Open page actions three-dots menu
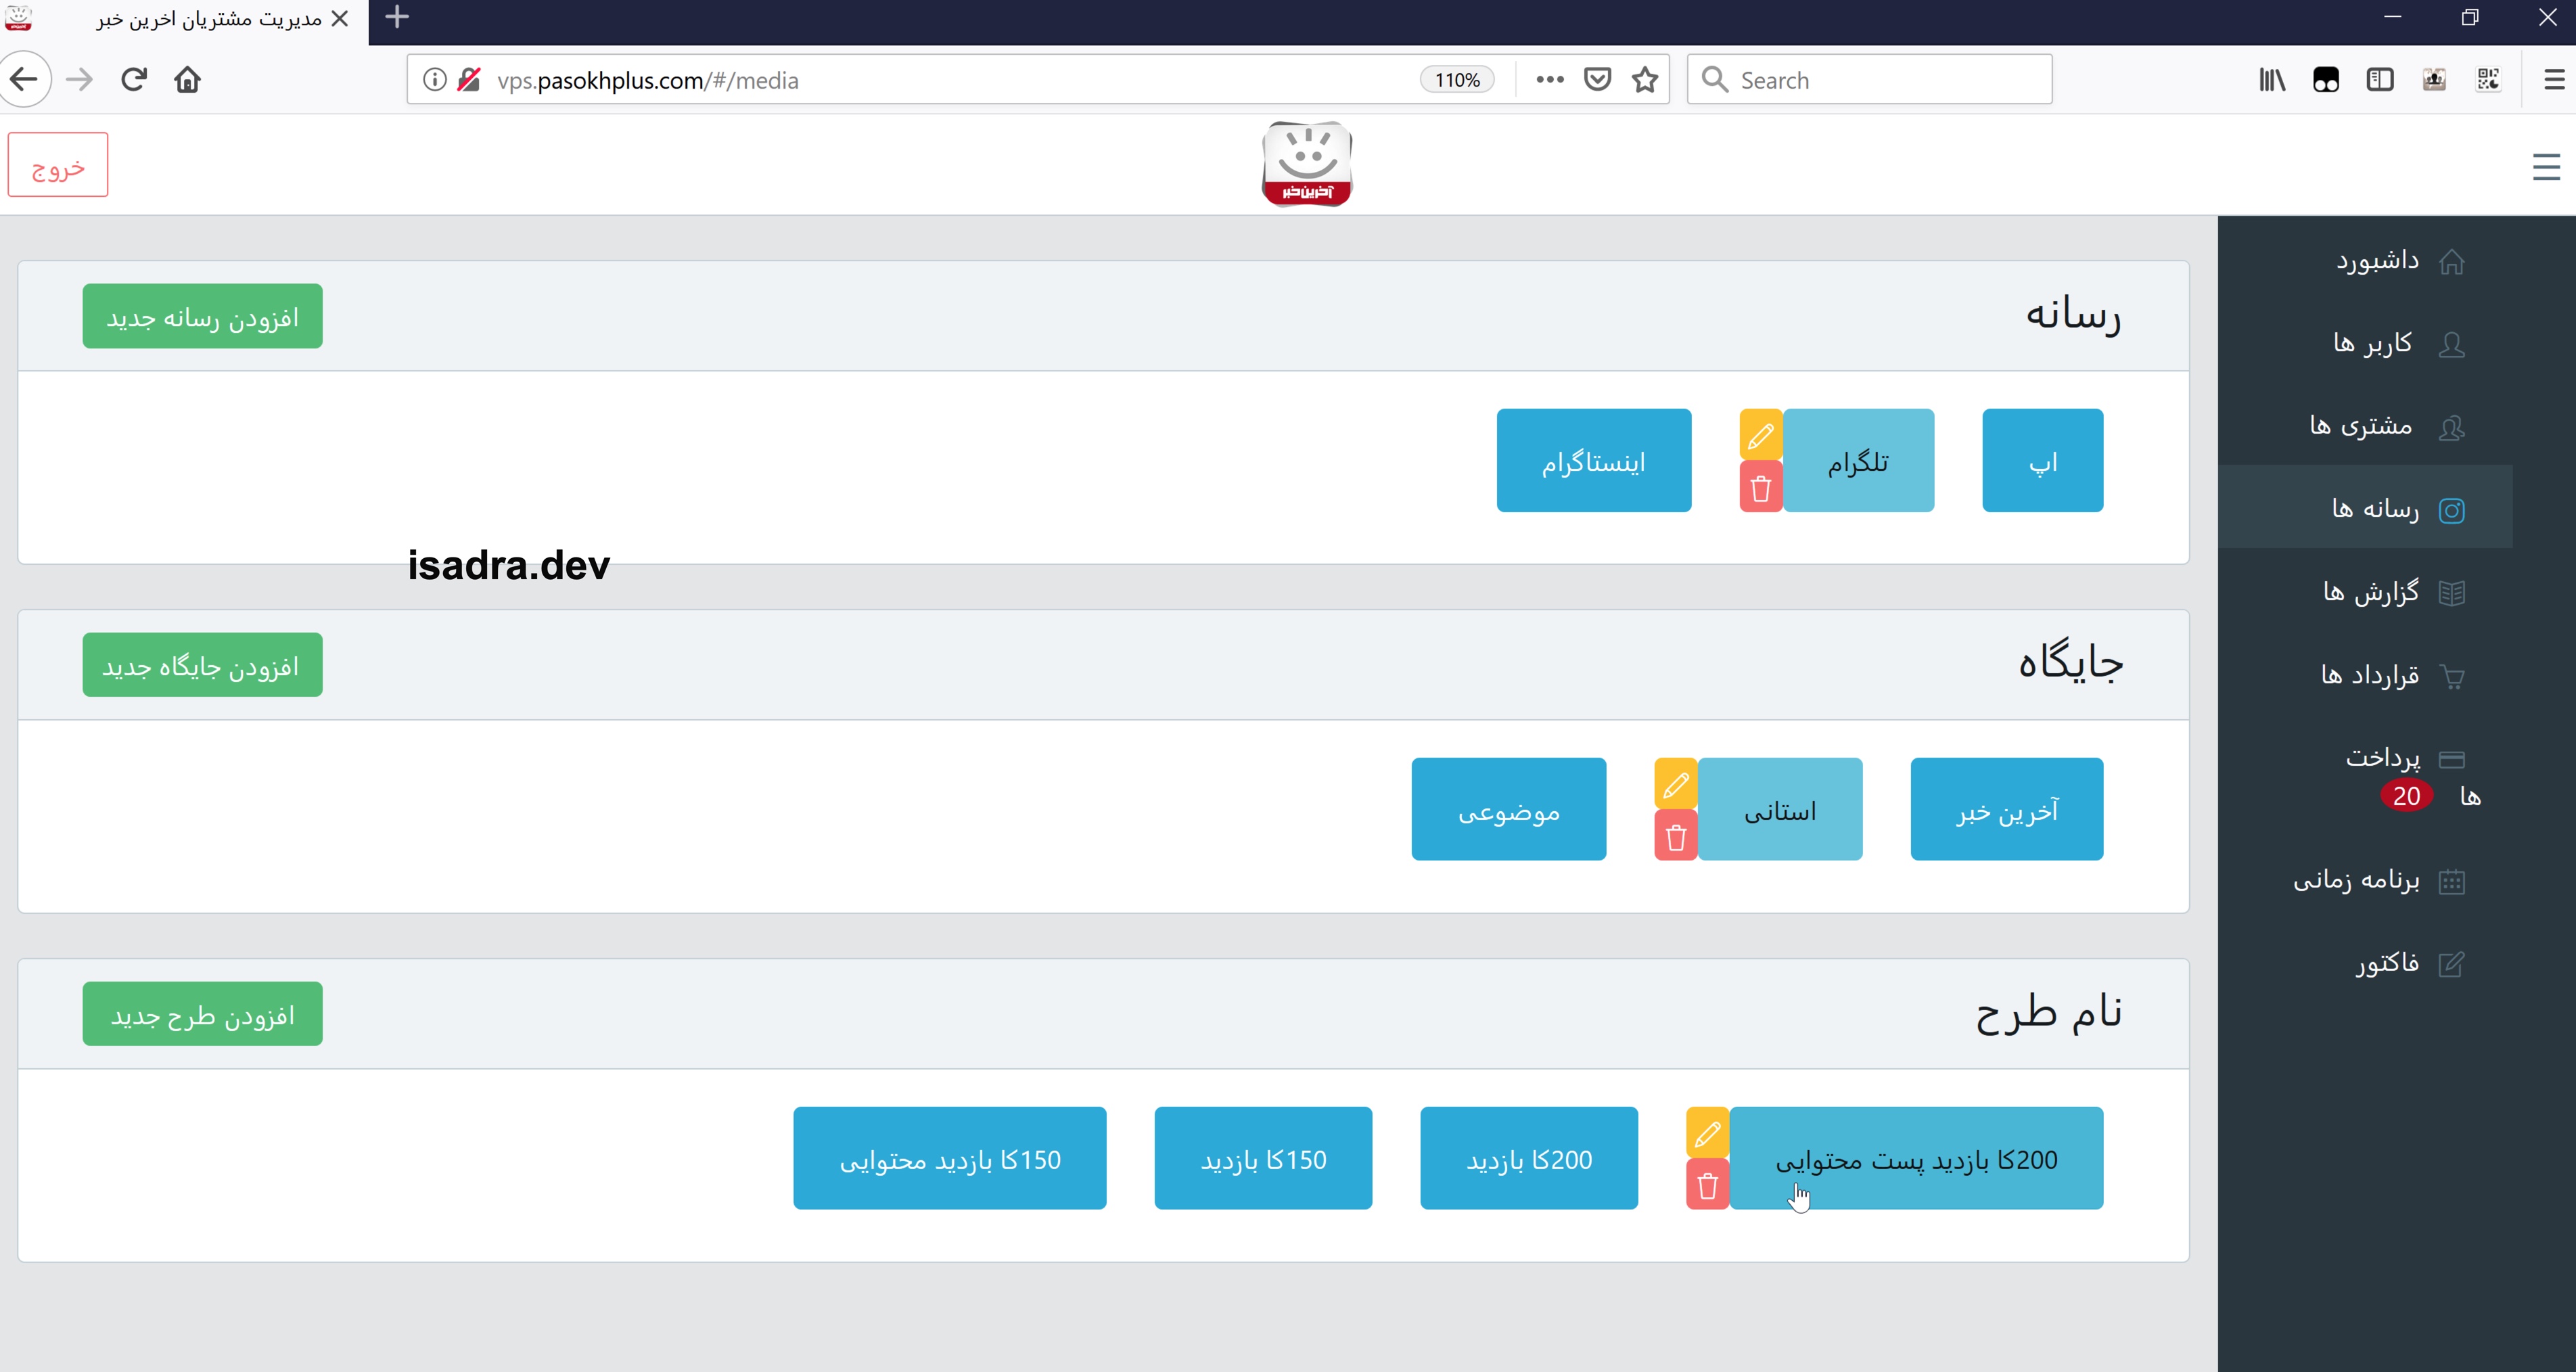The width and height of the screenshot is (2576, 1372). click(1549, 80)
